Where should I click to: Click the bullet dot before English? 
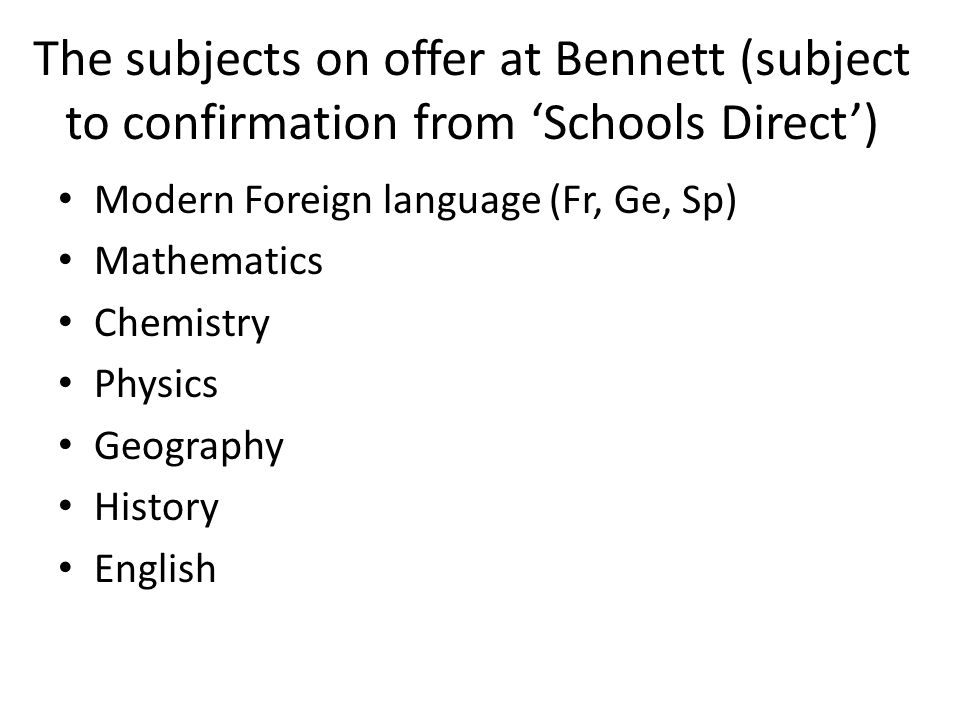(x=66, y=568)
